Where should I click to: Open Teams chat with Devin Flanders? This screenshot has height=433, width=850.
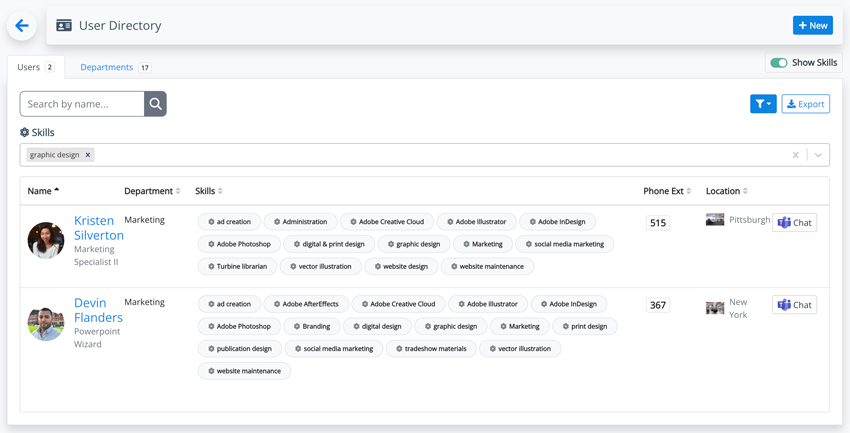click(794, 305)
